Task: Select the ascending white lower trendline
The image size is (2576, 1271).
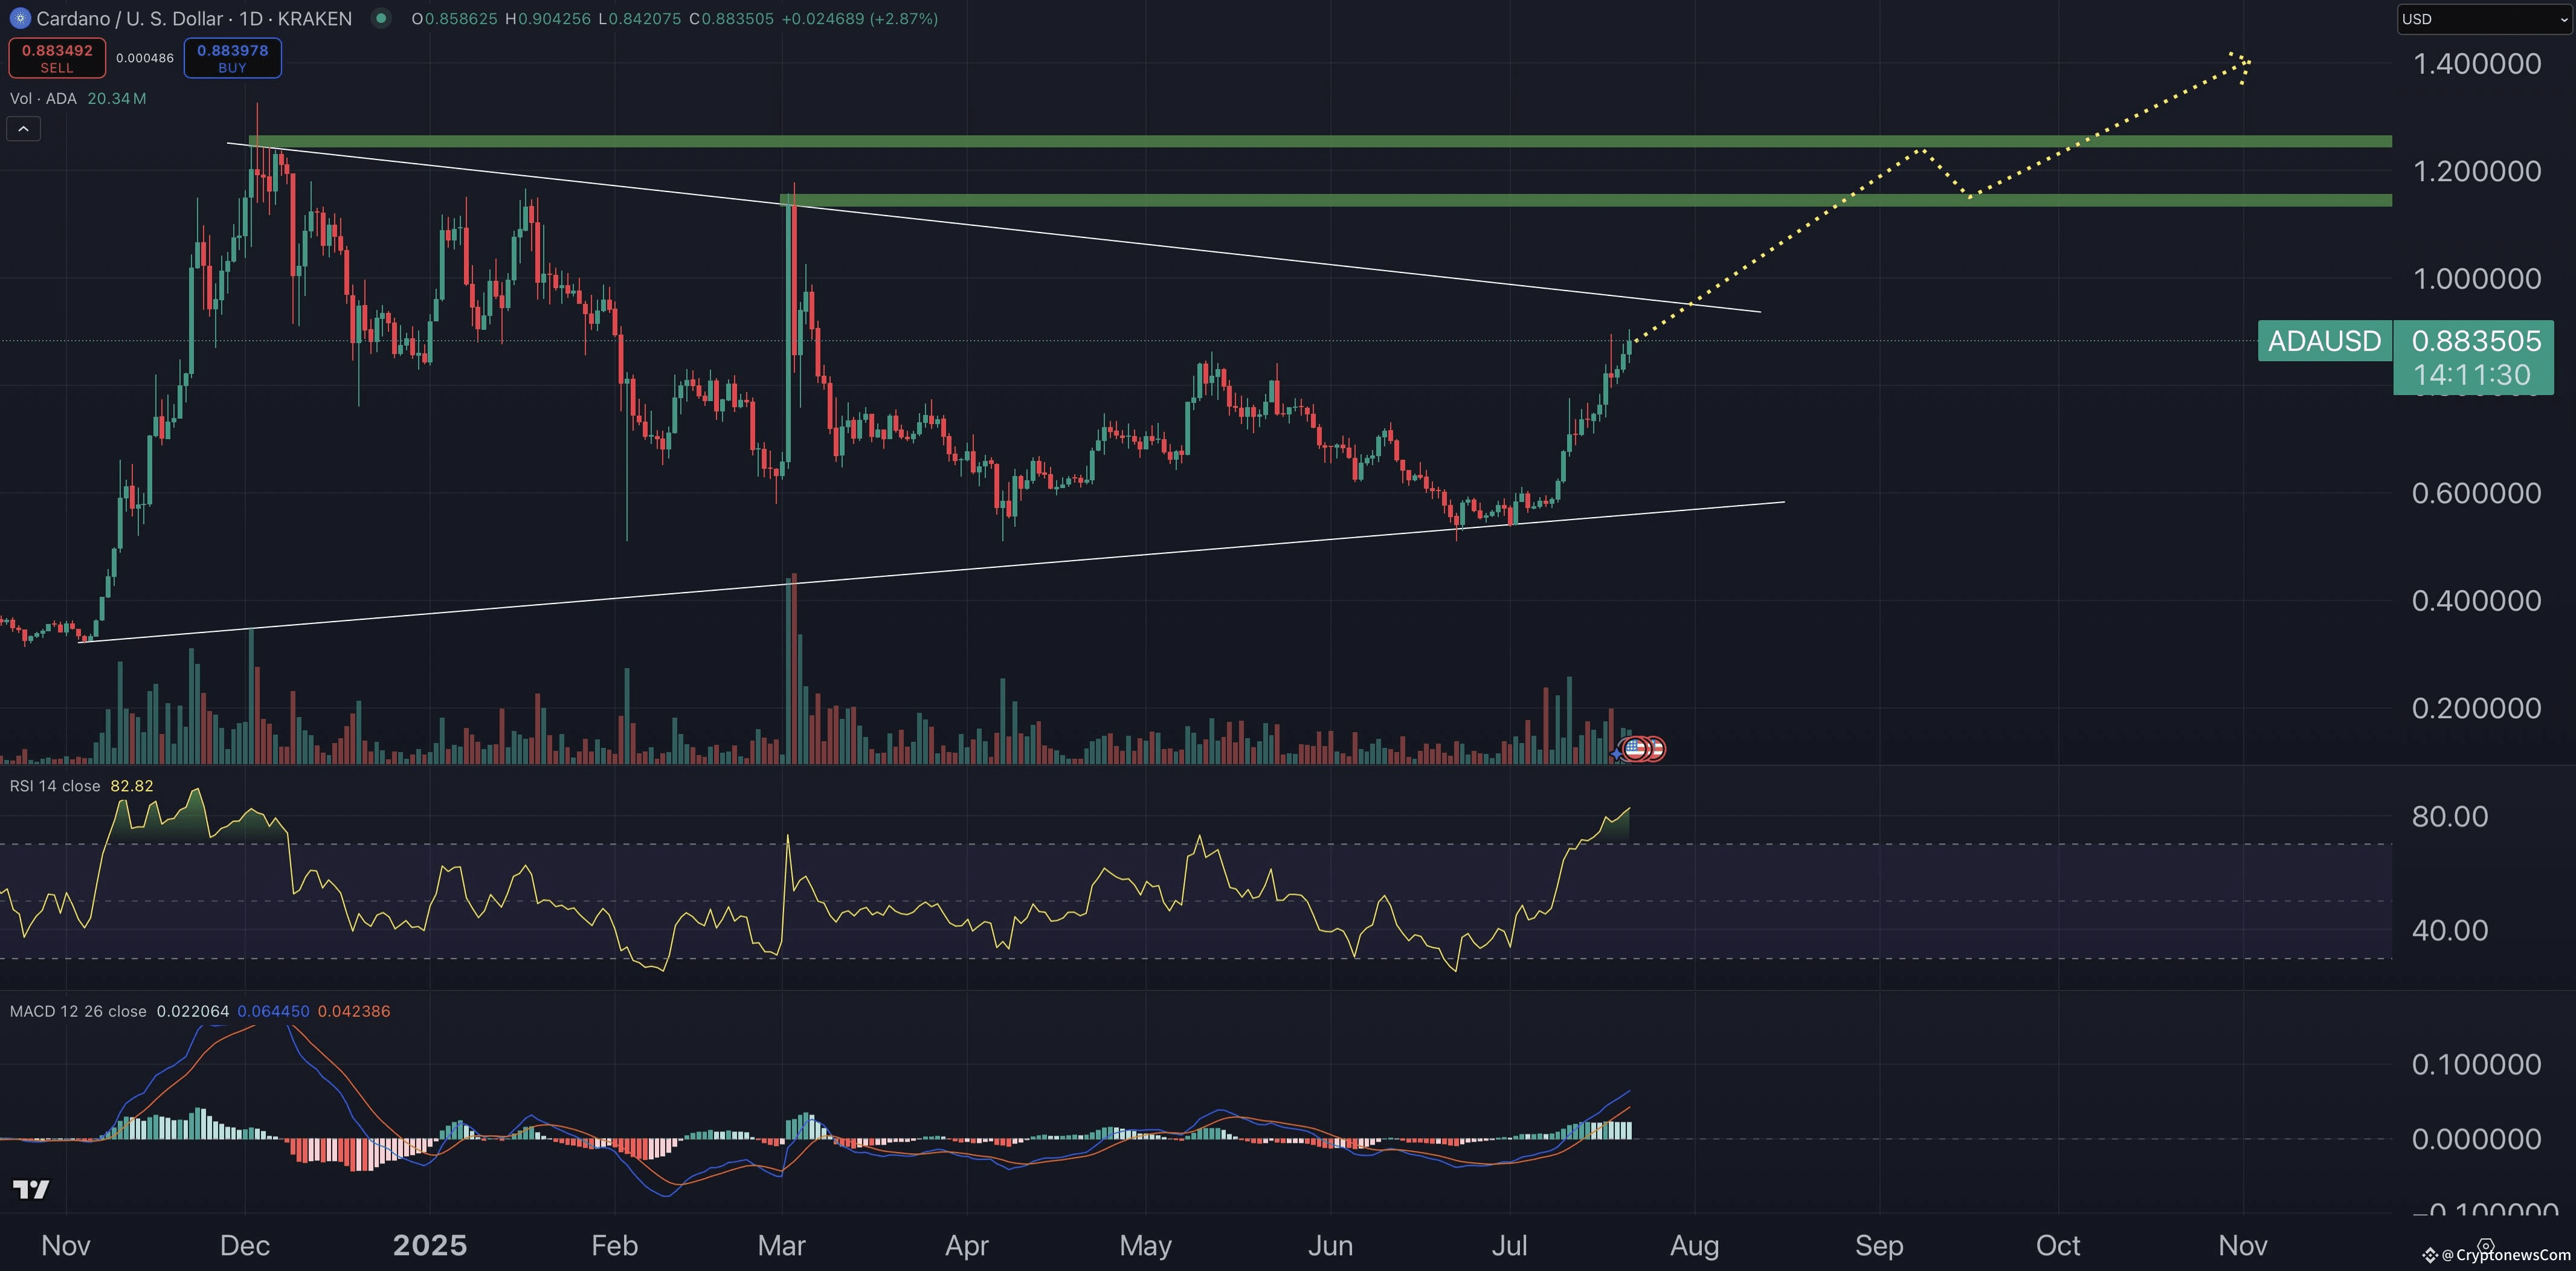Action: pos(931,572)
